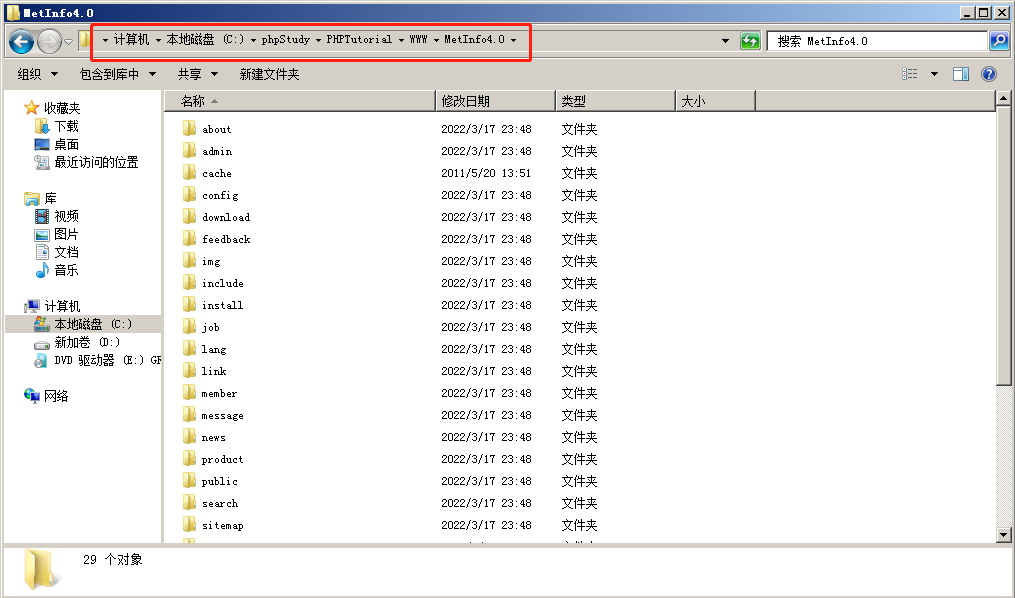Viewport: 1015px width, 598px height.
Task: Select 收藏夹 in the navigation pane
Action: [61, 108]
